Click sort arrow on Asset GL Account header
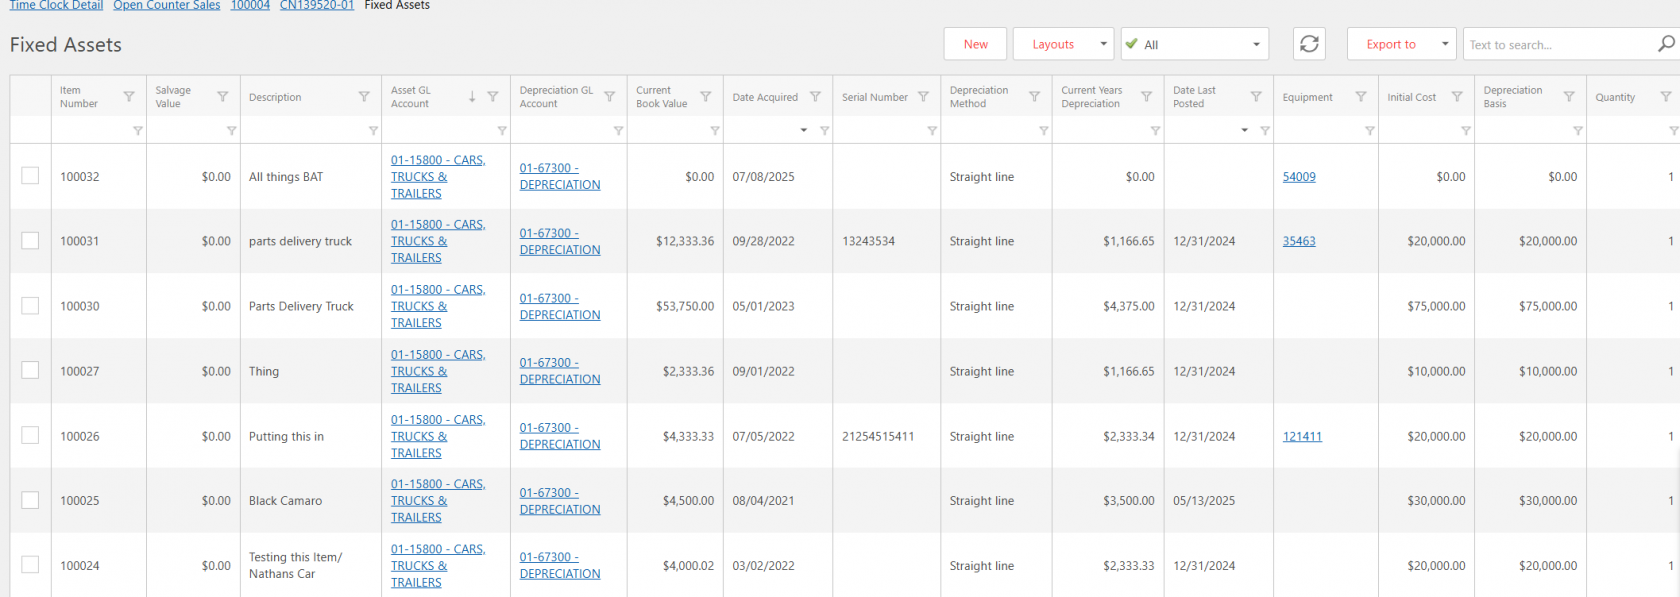Viewport: 1680px width, 597px height. [x=472, y=97]
